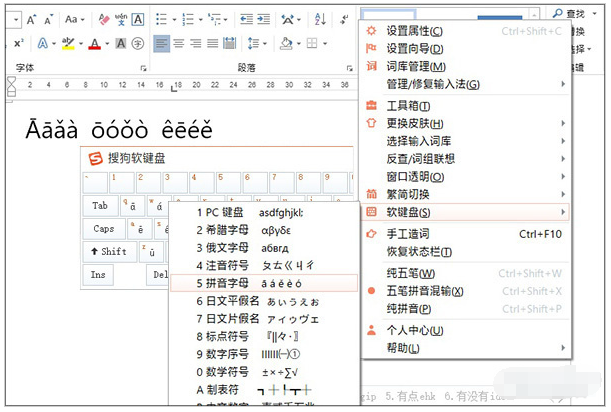This screenshot has width=611, height=412.
Task: Open the bullet list dropdown arrow
Action: click(x=174, y=19)
